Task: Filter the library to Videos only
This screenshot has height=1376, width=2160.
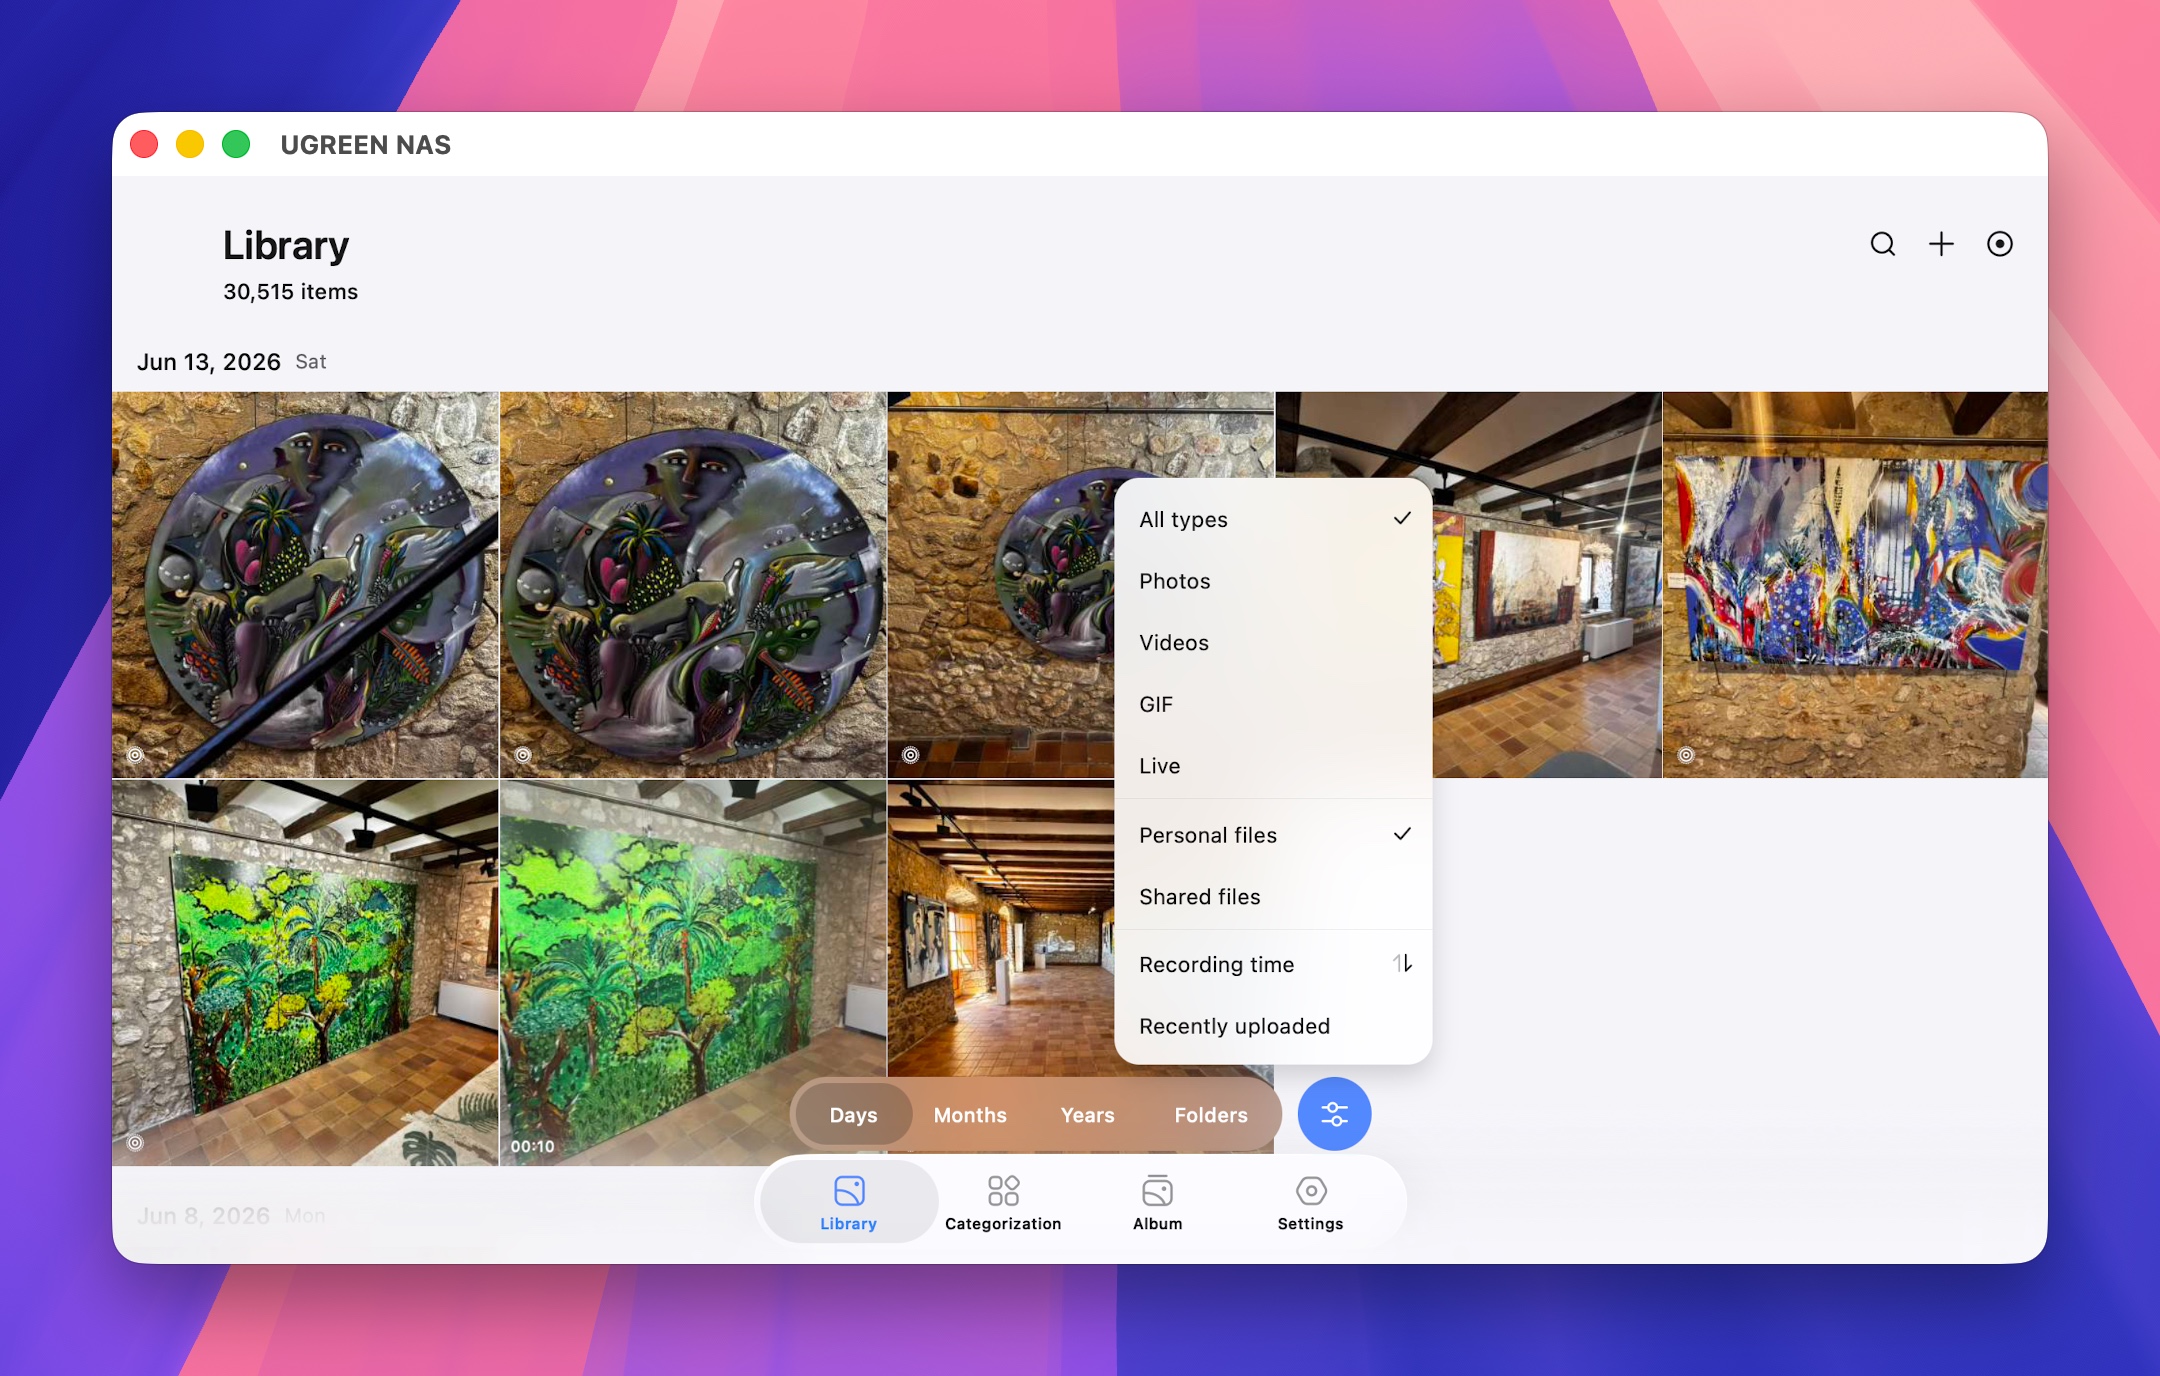Action: coord(1273,643)
